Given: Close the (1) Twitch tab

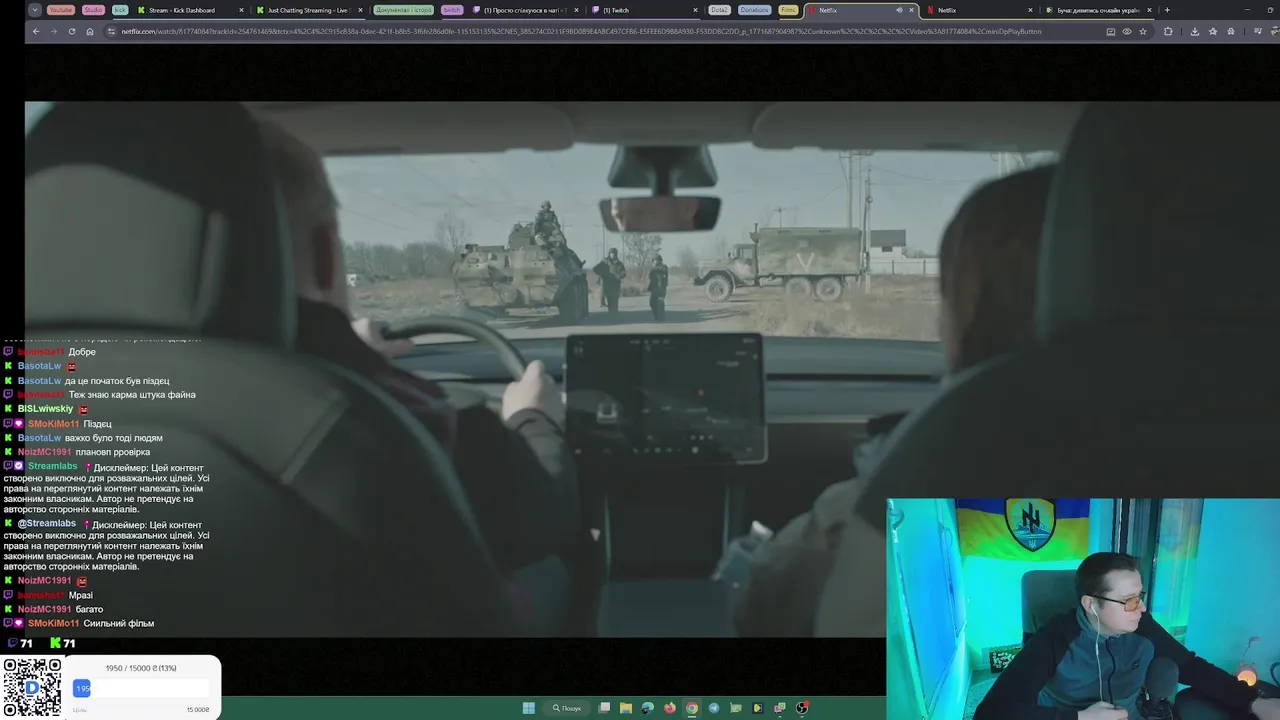Looking at the screenshot, I should [x=695, y=10].
